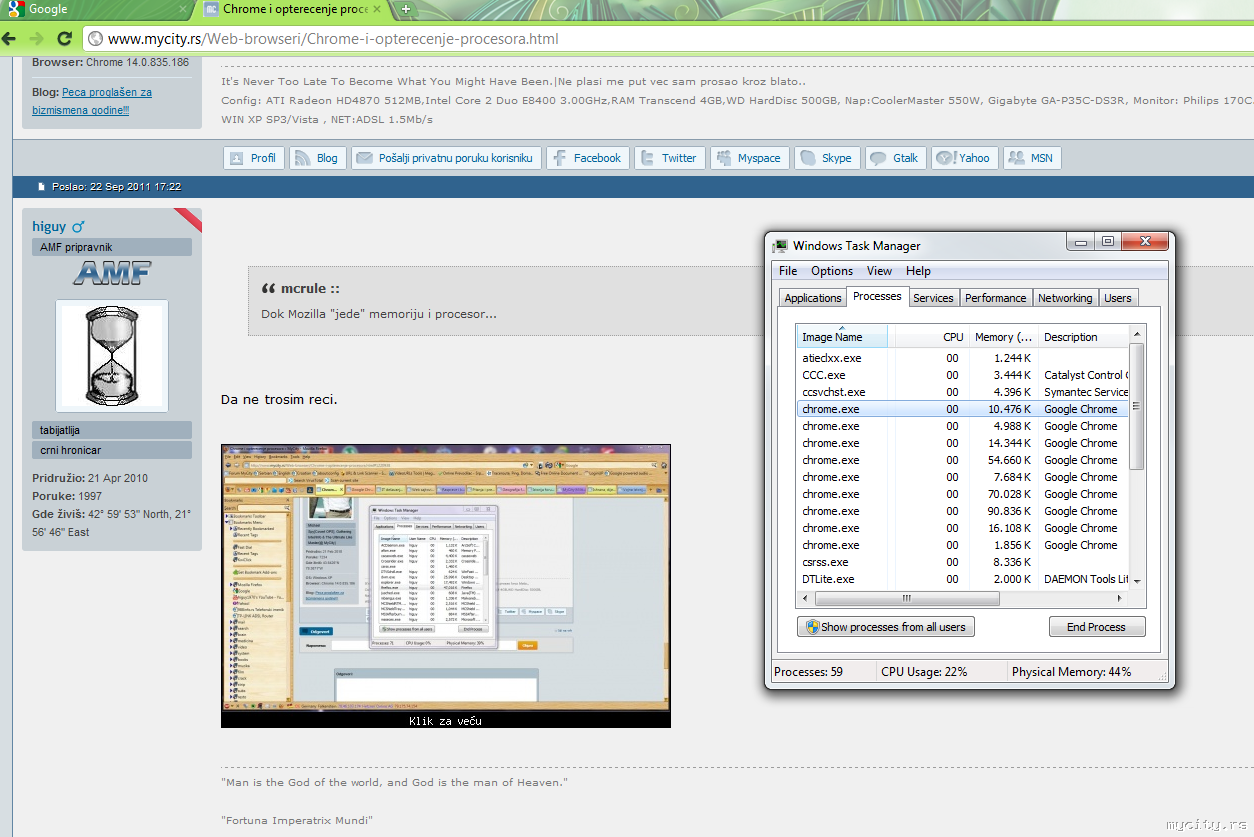This screenshot has height=837, width=1254.
Task: Click the MSN contact button
Action: pyautogui.click(x=1031, y=158)
